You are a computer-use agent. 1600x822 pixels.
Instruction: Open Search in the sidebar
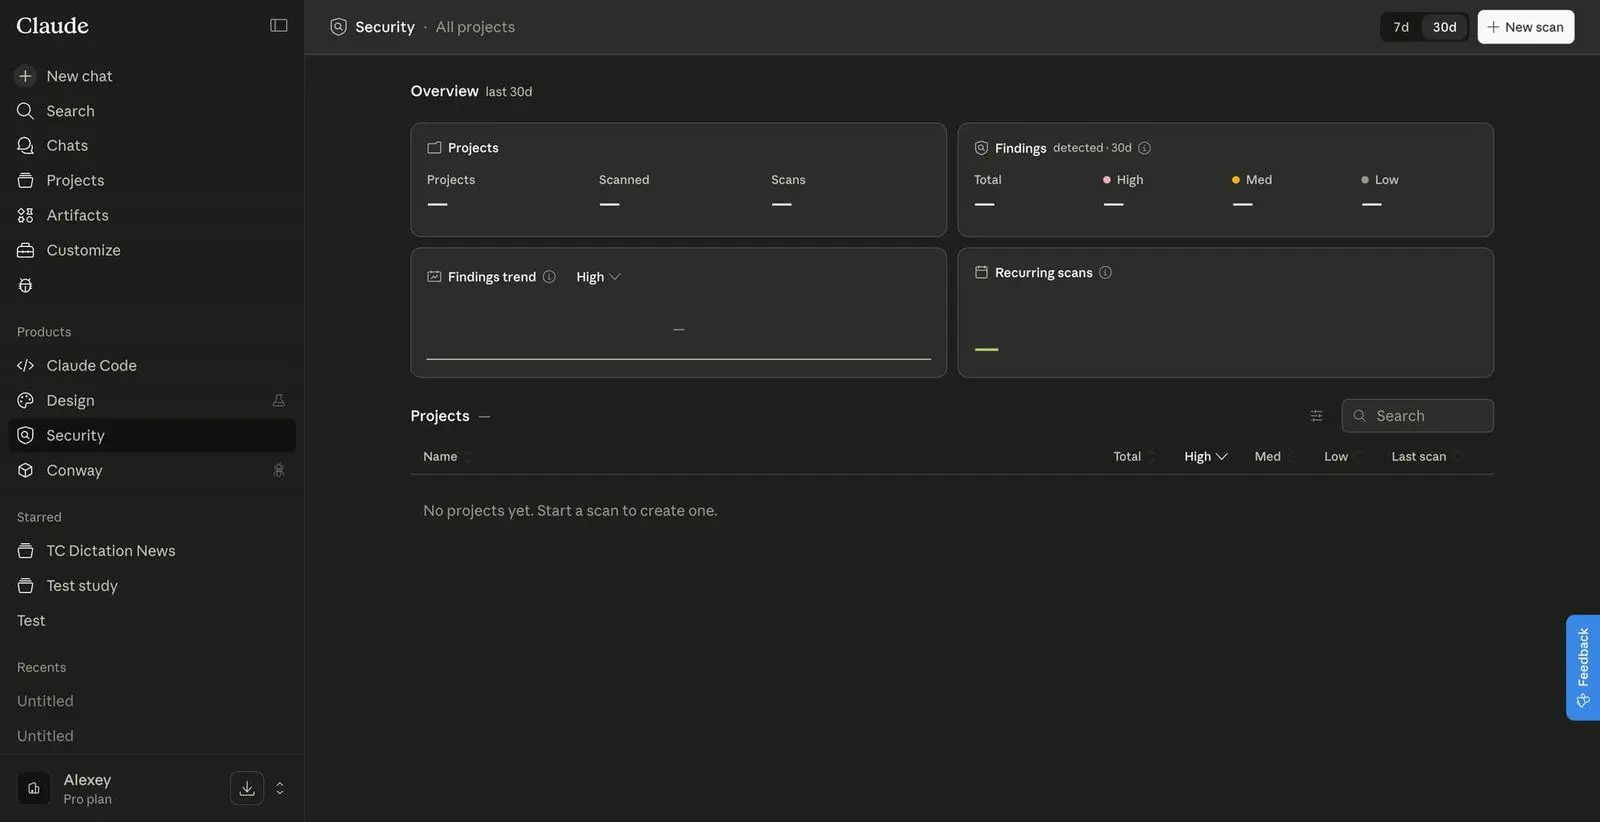pyautogui.click(x=152, y=111)
